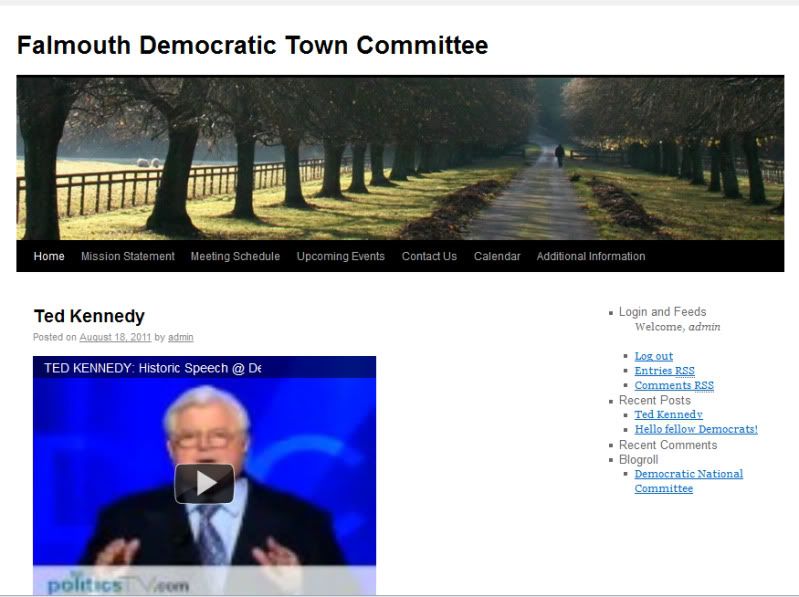Screen dimensions: 799x597
Task: Visit the Democratic National Committee blogroll link
Action: [x=688, y=481]
